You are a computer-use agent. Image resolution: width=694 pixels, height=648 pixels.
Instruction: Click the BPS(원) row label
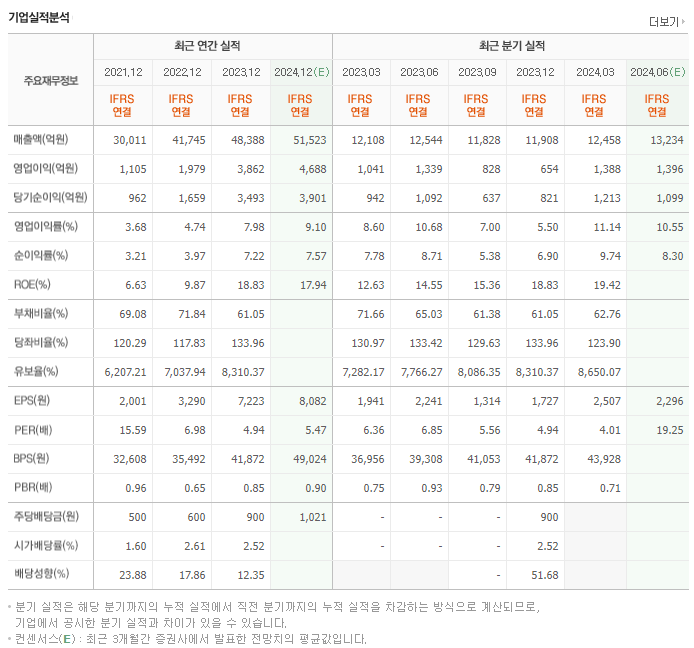coord(31,459)
